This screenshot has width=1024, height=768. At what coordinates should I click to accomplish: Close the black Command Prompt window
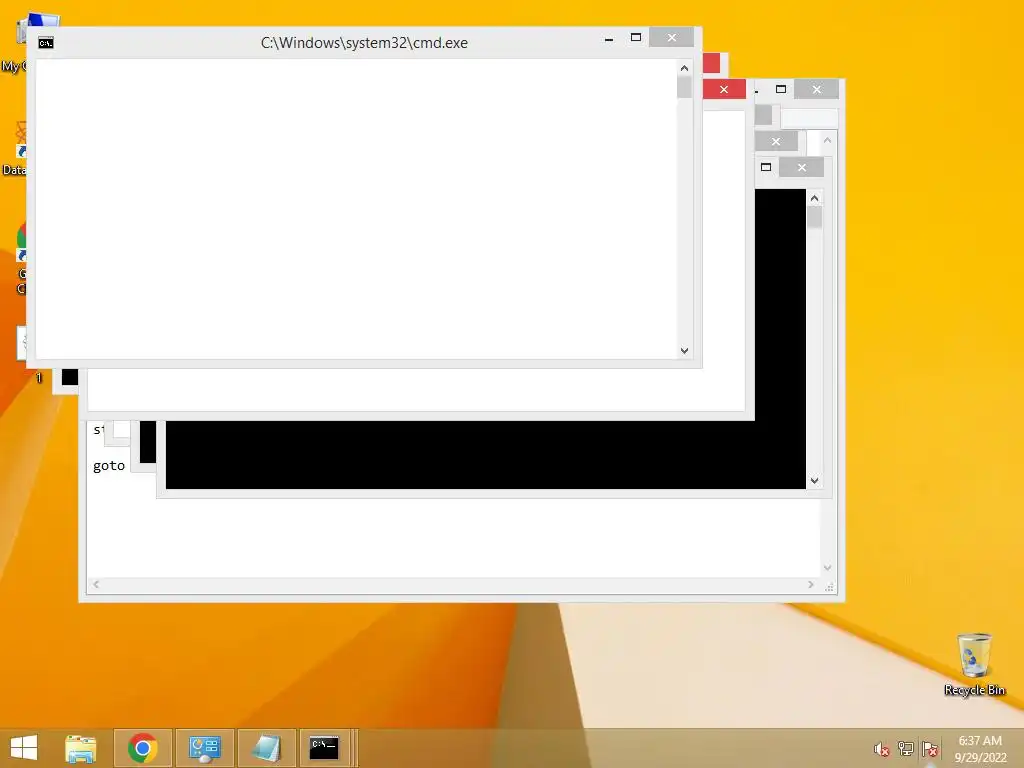(801, 167)
